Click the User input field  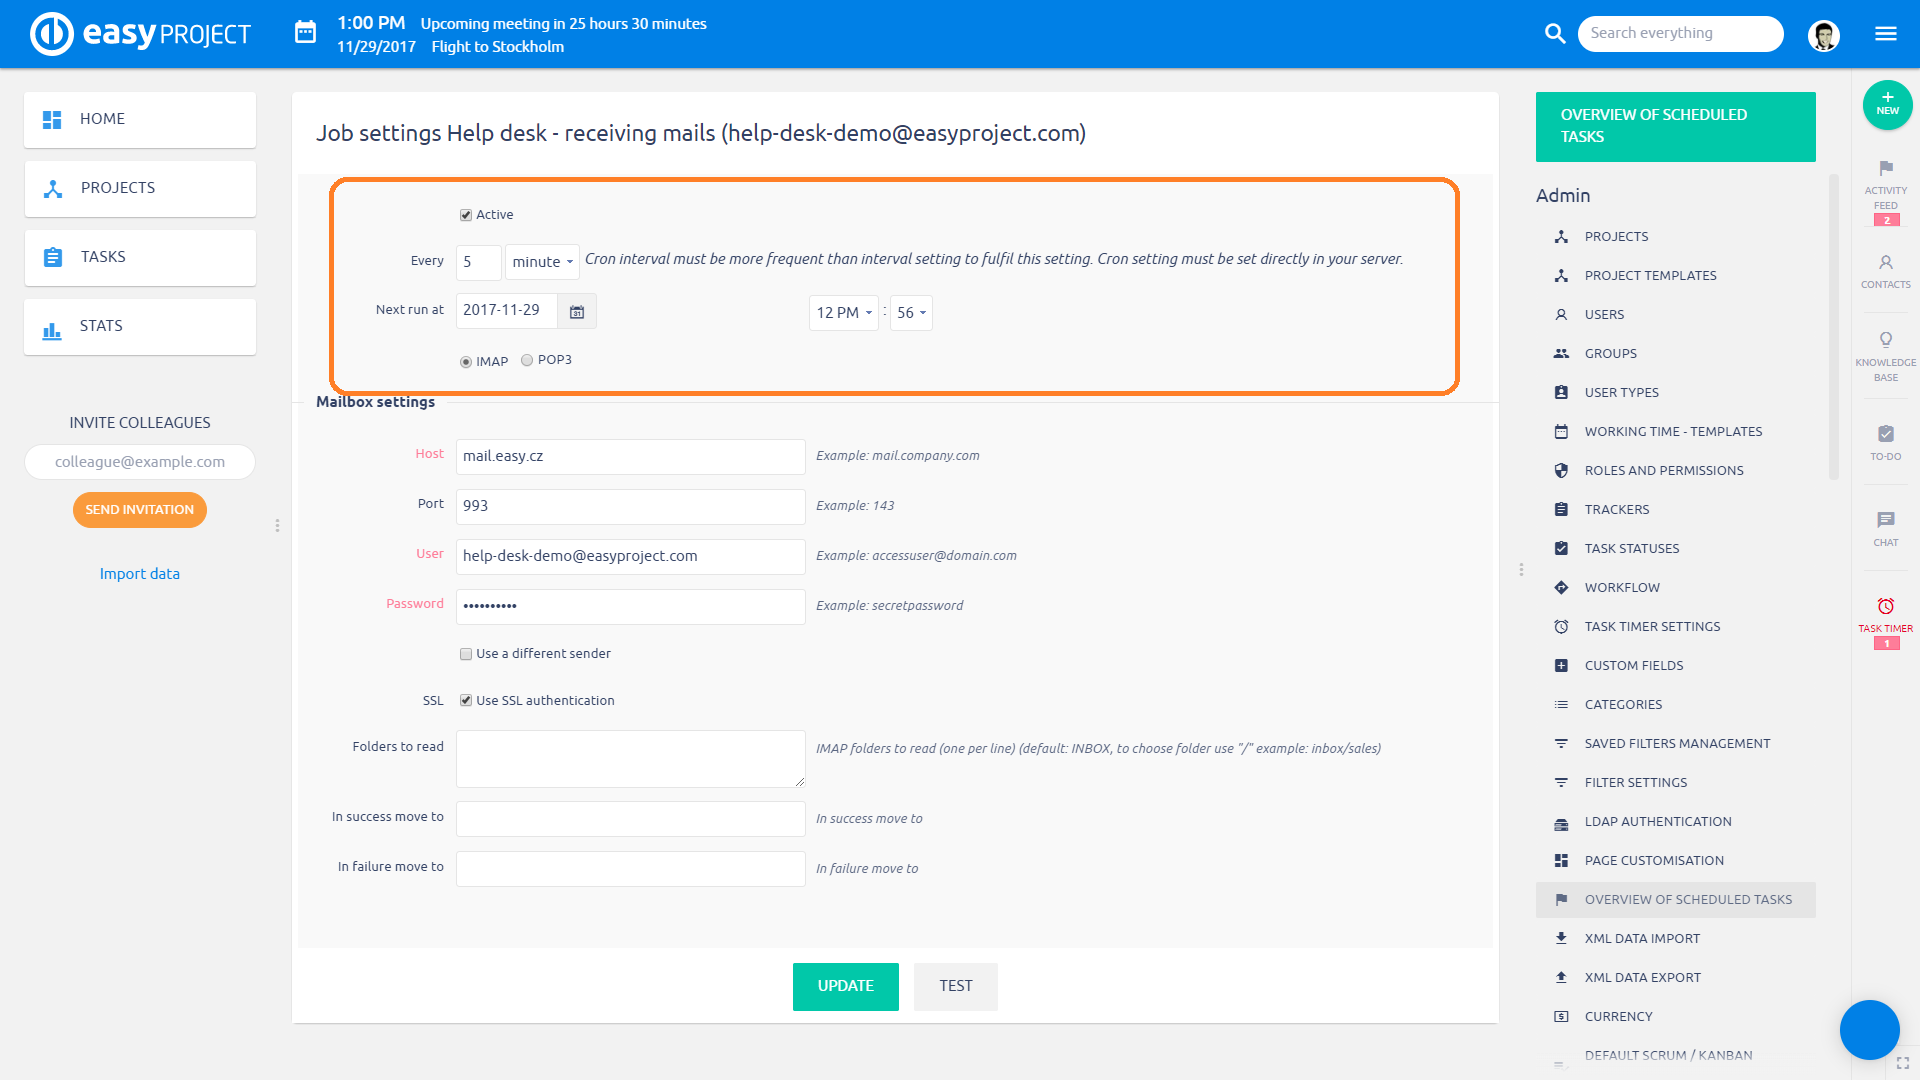click(631, 557)
